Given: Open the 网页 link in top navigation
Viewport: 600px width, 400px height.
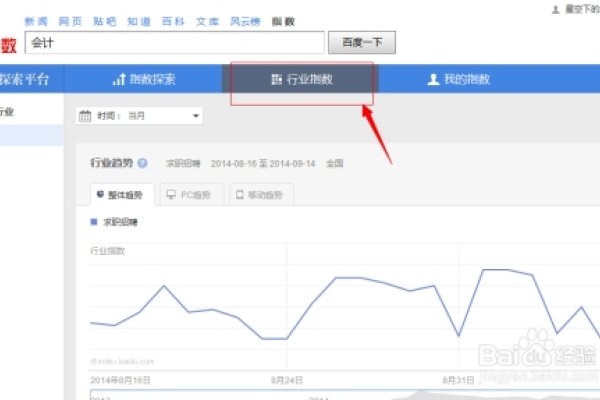Looking at the screenshot, I should point(70,21).
